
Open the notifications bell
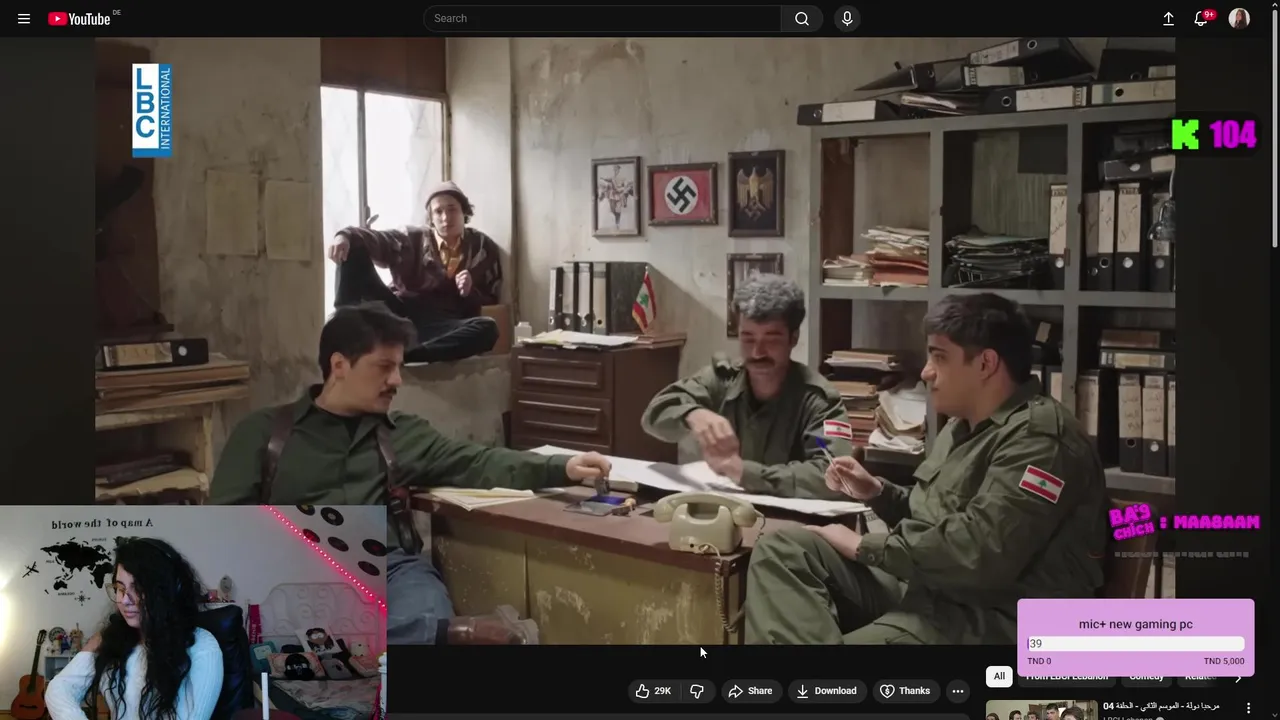pos(1202,18)
